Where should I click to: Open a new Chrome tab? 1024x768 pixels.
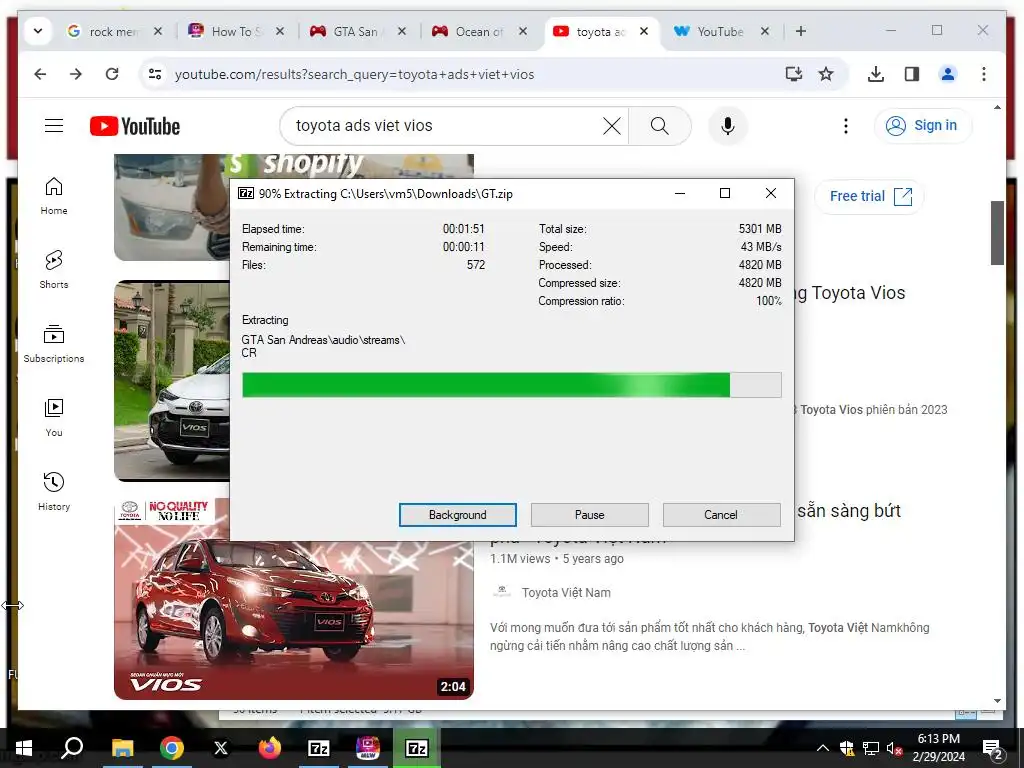coord(801,31)
